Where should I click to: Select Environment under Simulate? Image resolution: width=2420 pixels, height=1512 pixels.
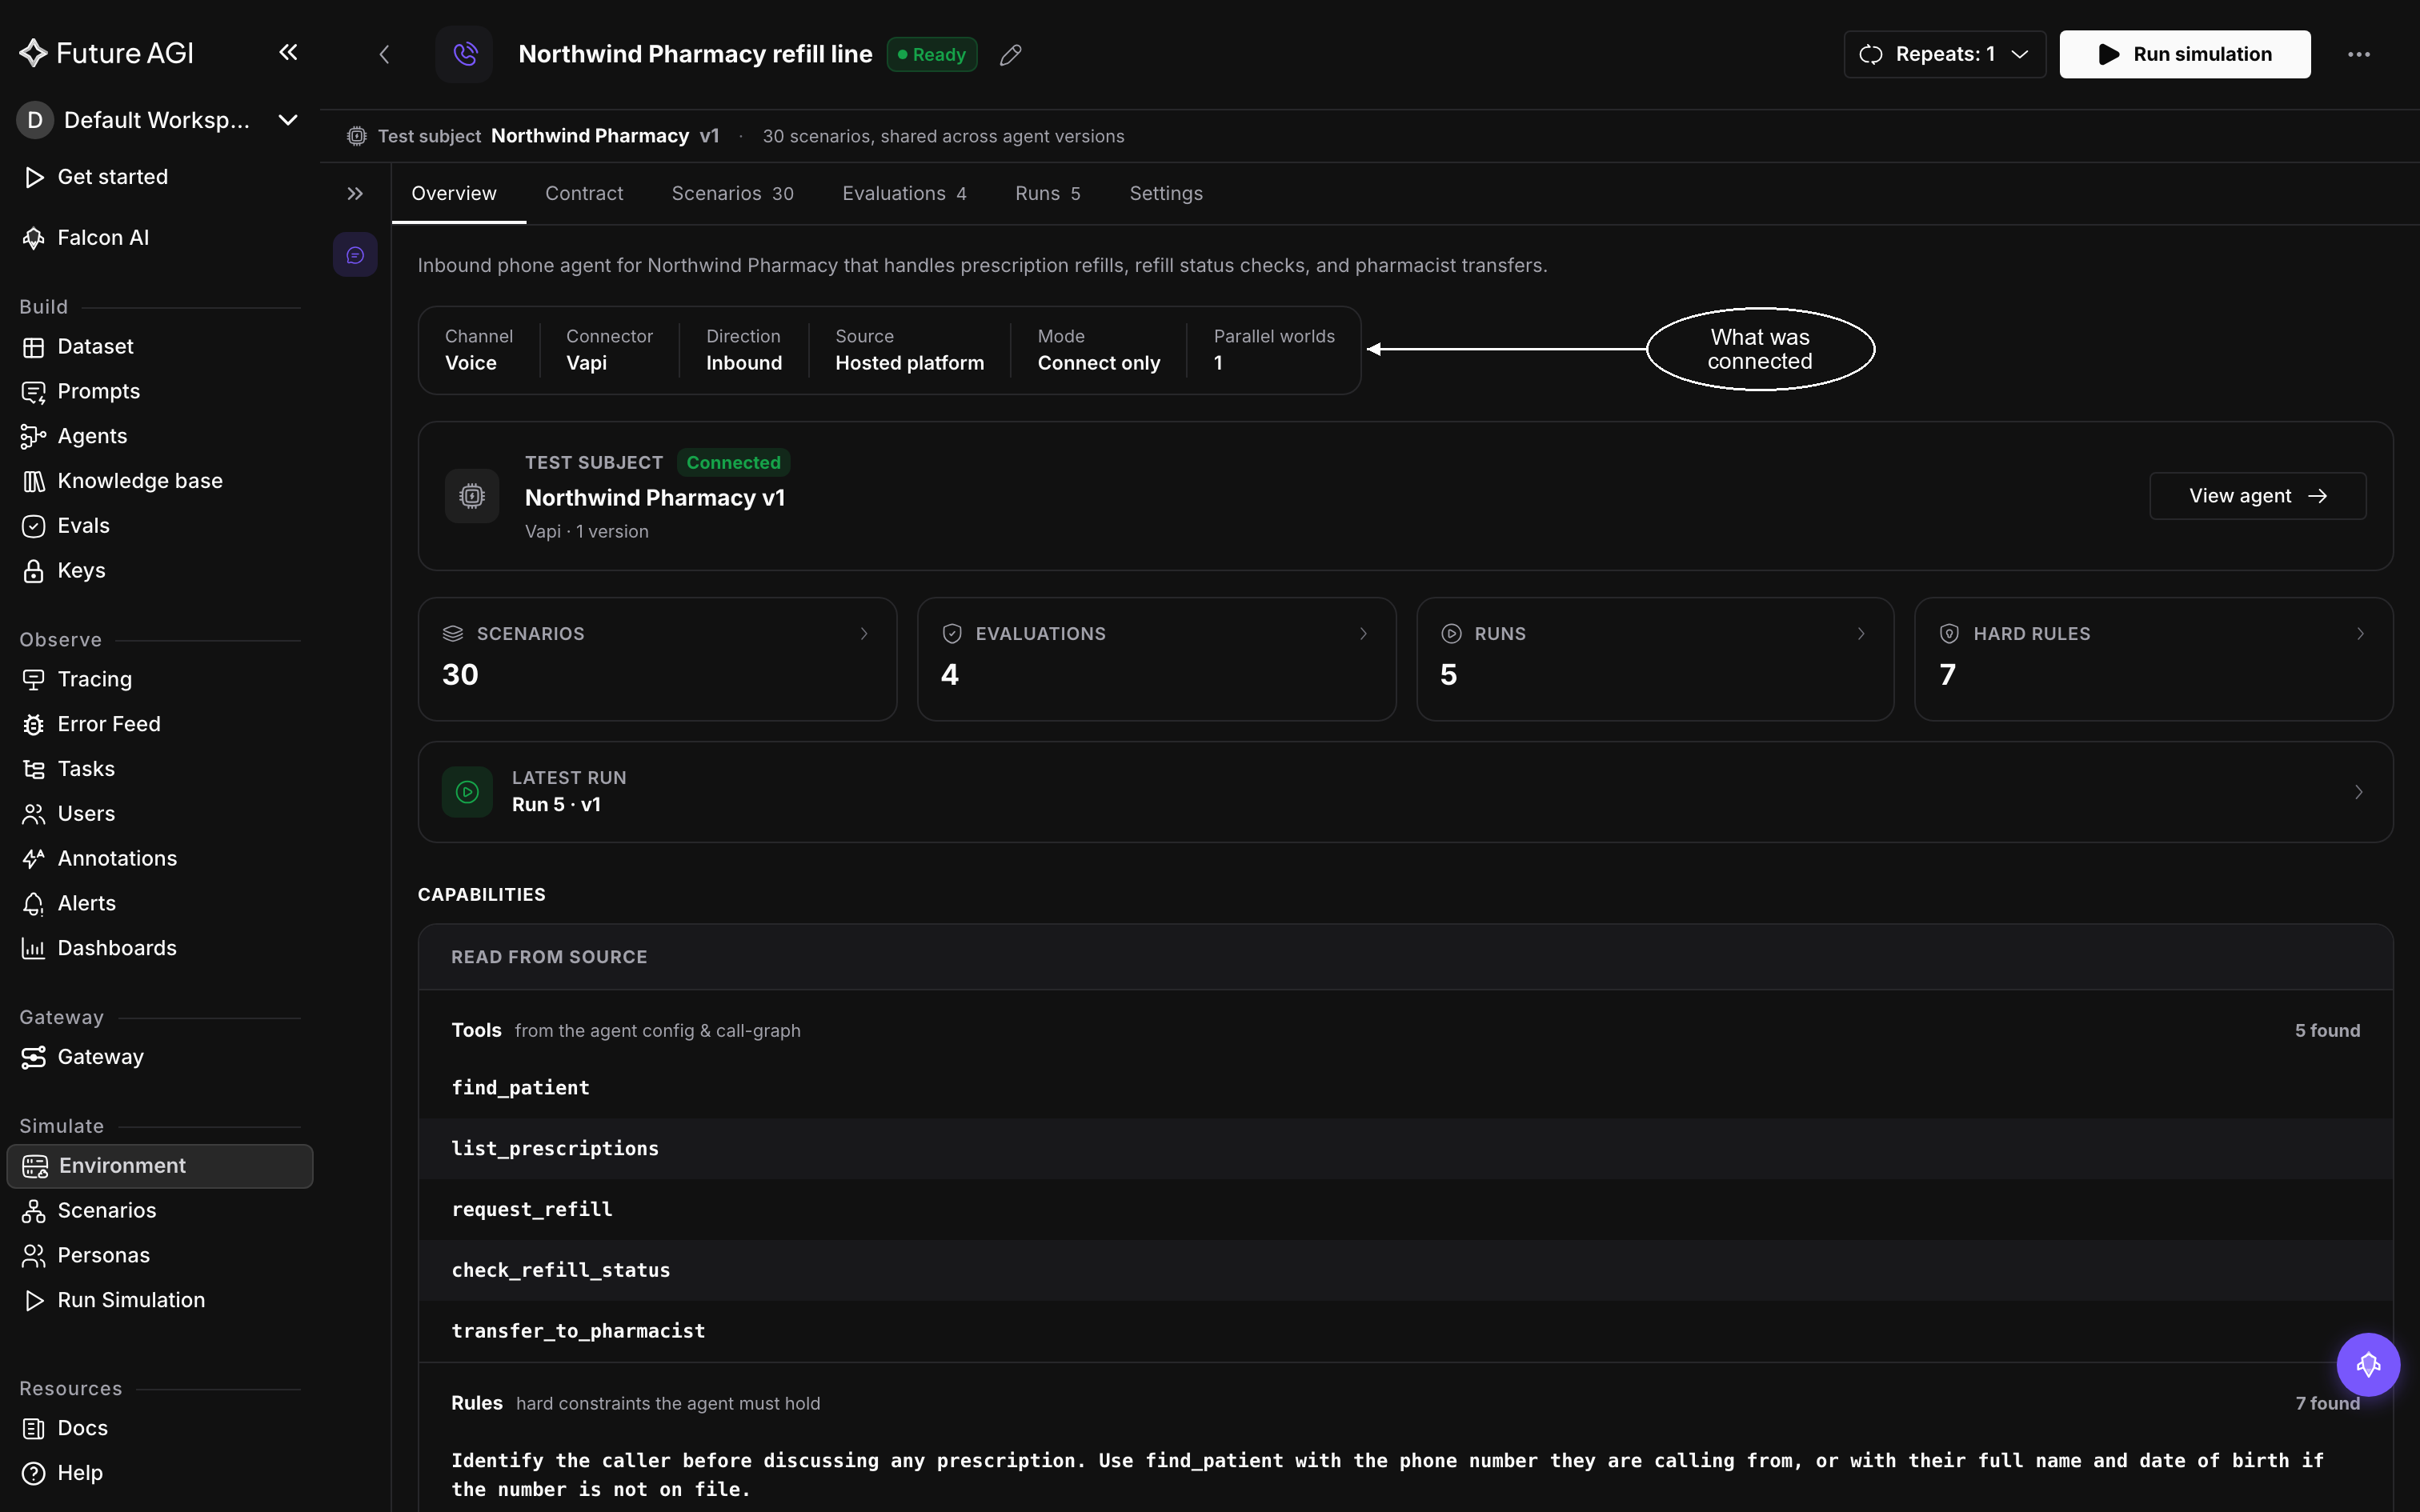160,1166
